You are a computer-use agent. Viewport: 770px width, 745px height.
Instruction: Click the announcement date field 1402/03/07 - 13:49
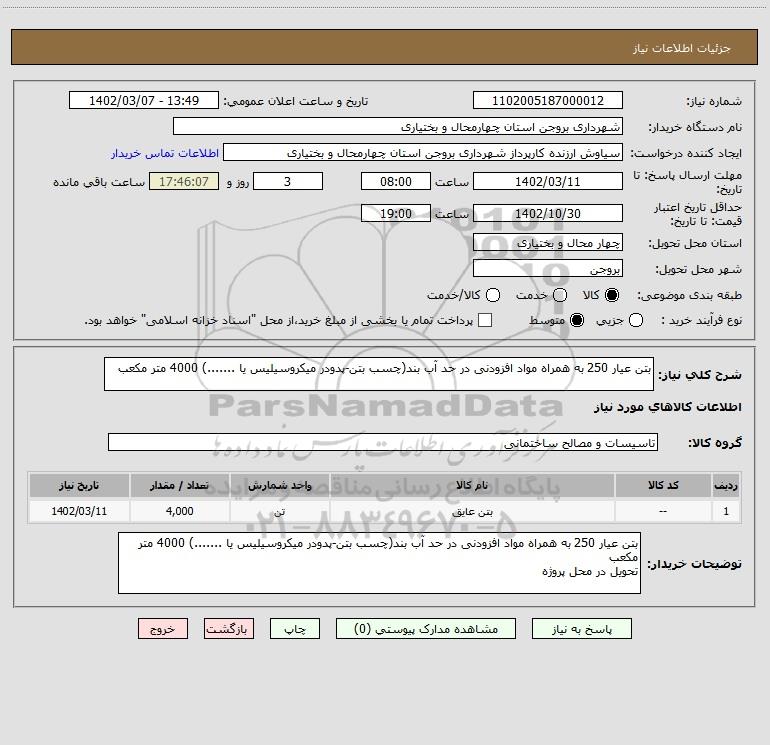144,100
